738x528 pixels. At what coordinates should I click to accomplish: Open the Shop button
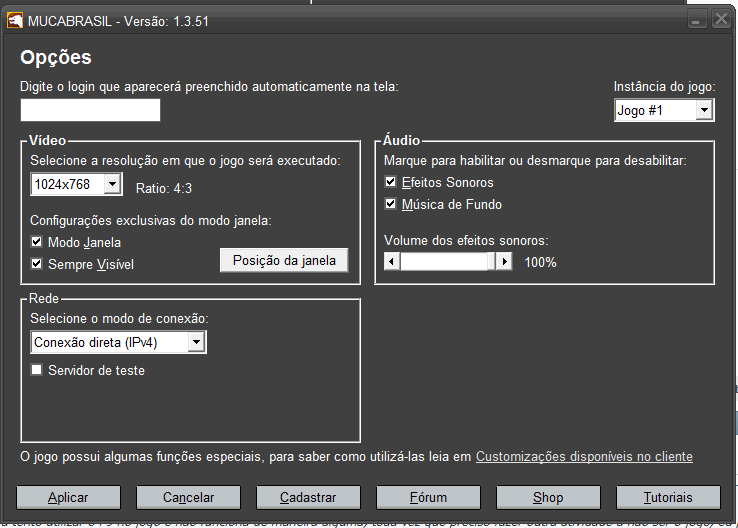coord(548,497)
